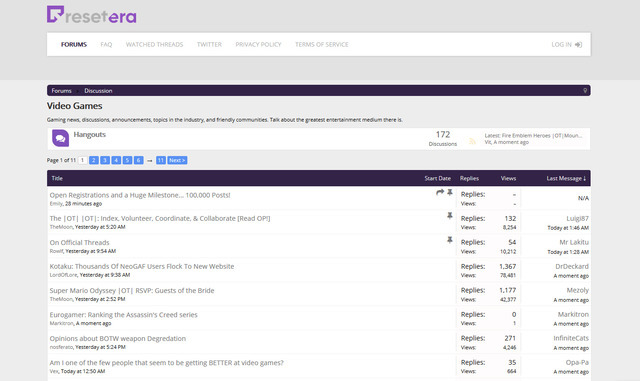Open latest Fire Emblem Heroes thread link
This screenshot has height=381, width=640.
coord(542,136)
